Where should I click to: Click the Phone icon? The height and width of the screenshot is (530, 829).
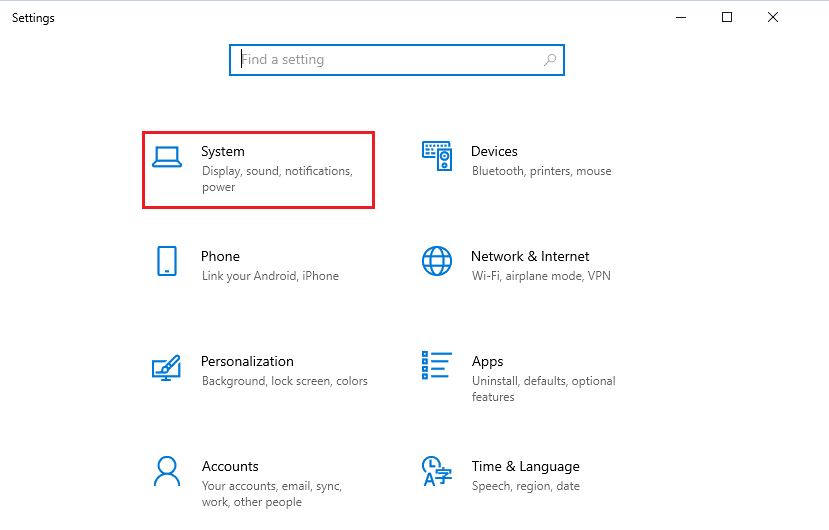pyautogui.click(x=167, y=261)
